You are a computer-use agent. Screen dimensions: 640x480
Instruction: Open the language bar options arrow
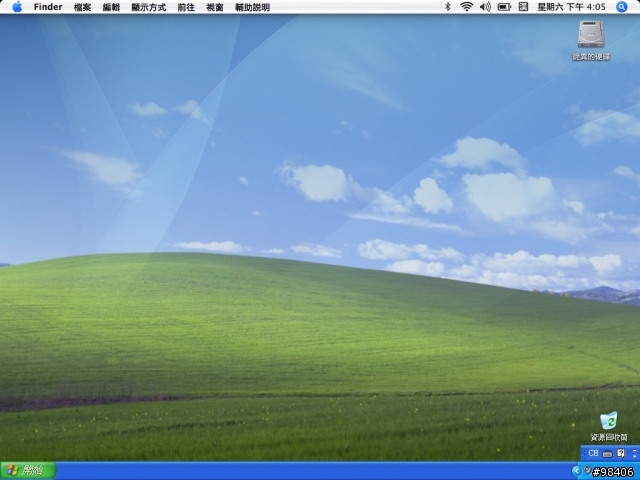coord(634,456)
